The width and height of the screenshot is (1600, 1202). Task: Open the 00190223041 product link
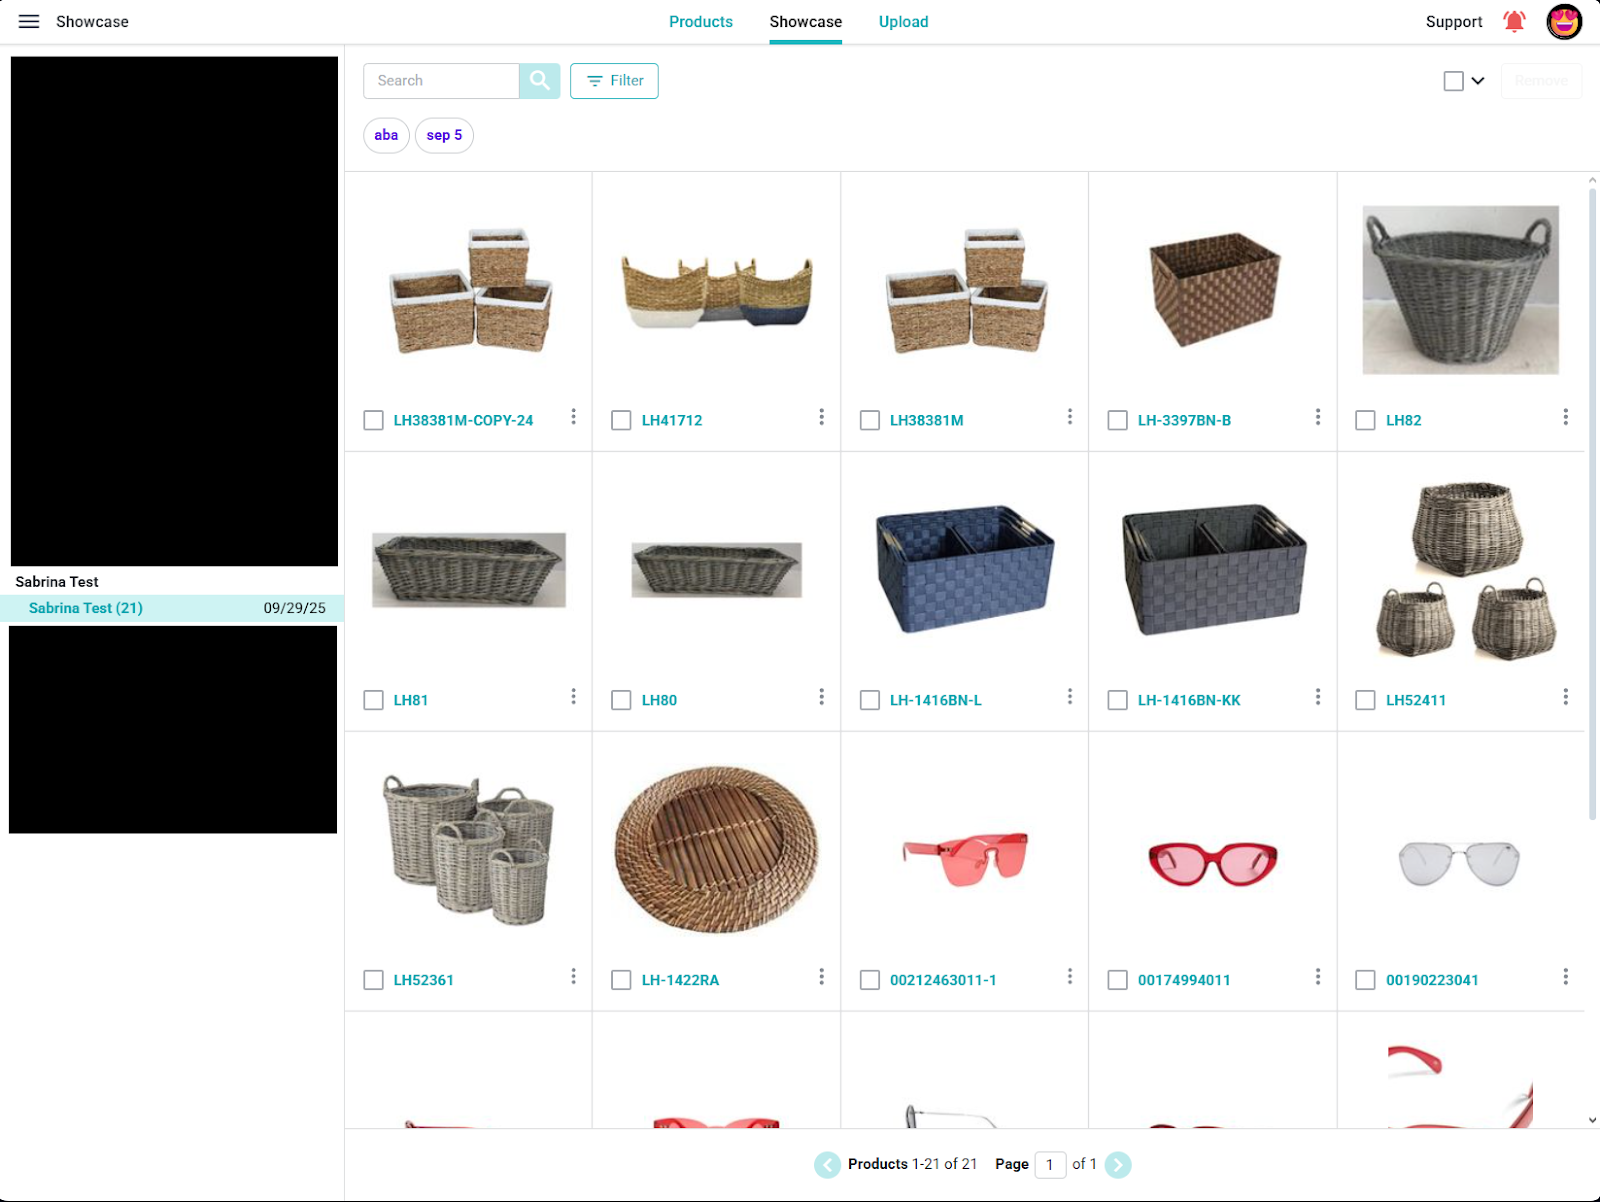1432,981
